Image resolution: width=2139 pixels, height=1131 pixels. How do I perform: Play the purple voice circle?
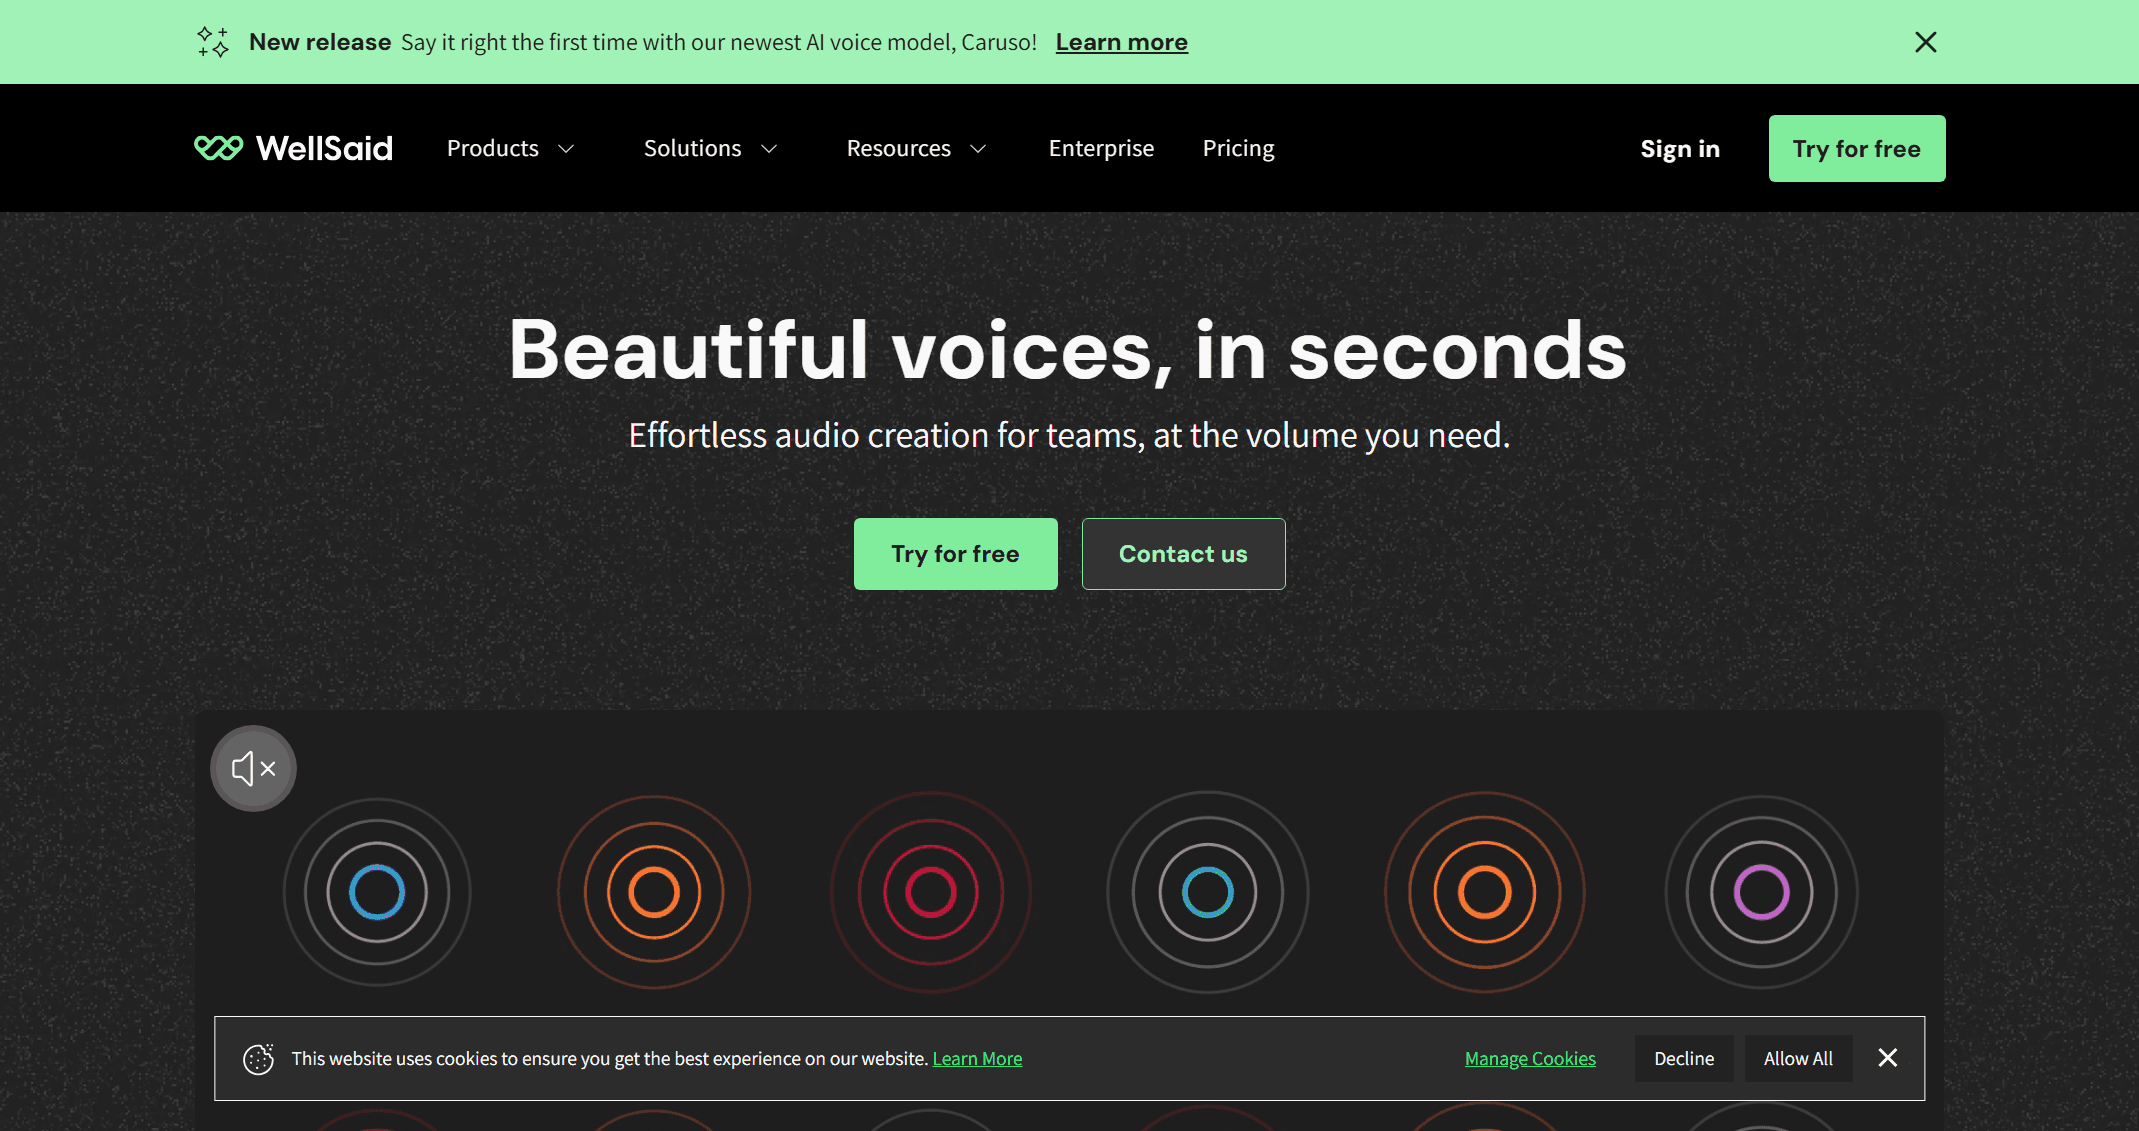pyautogui.click(x=1761, y=892)
